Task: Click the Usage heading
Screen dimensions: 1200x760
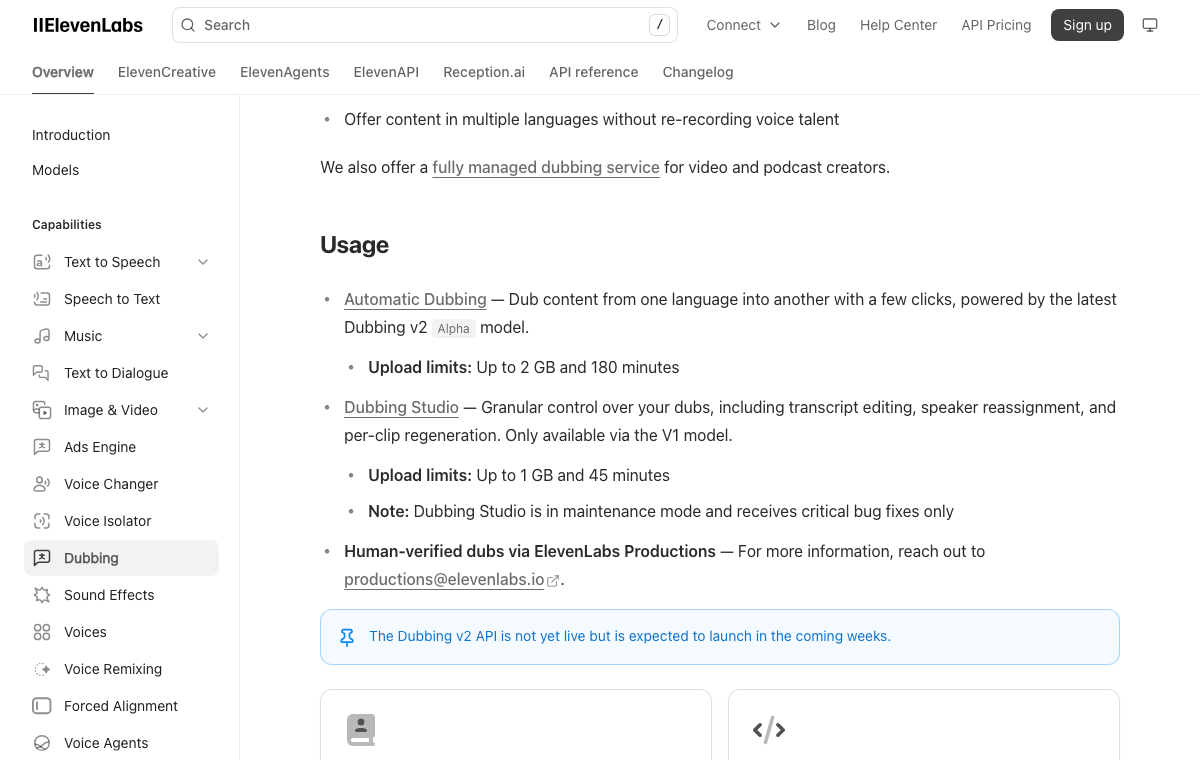Action: (354, 245)
